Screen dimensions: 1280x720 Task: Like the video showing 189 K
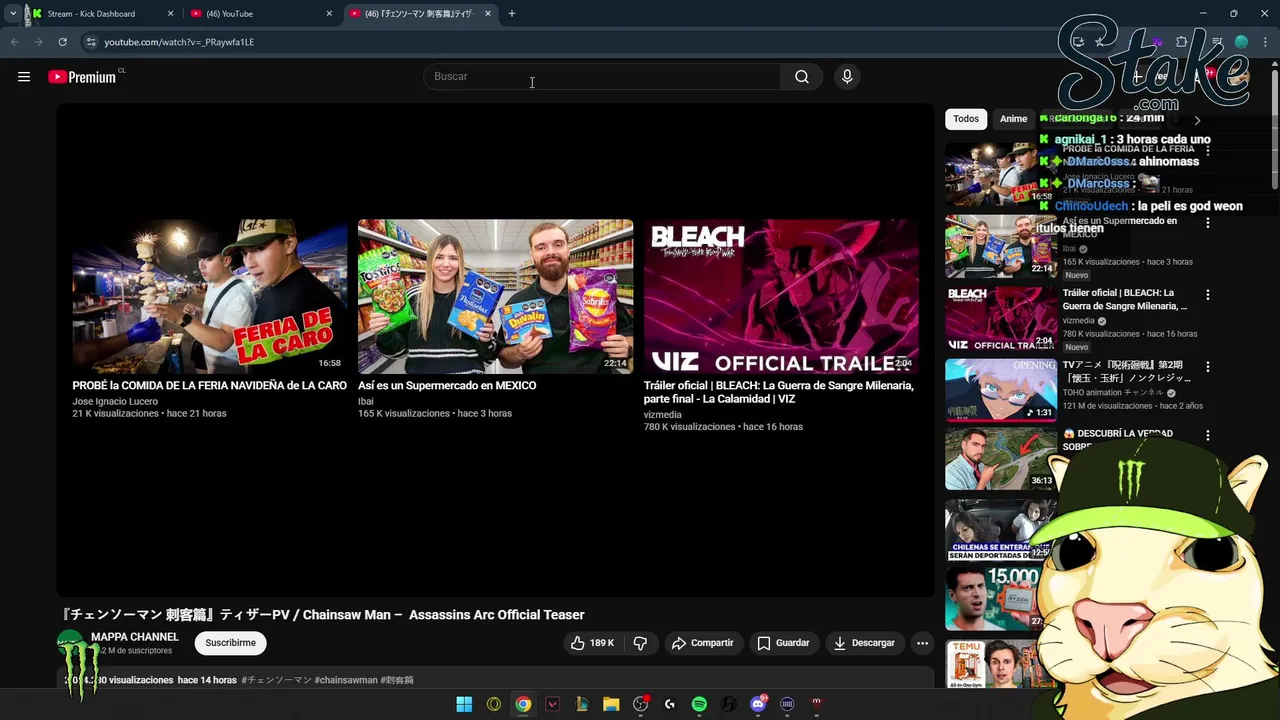(592, 643)
